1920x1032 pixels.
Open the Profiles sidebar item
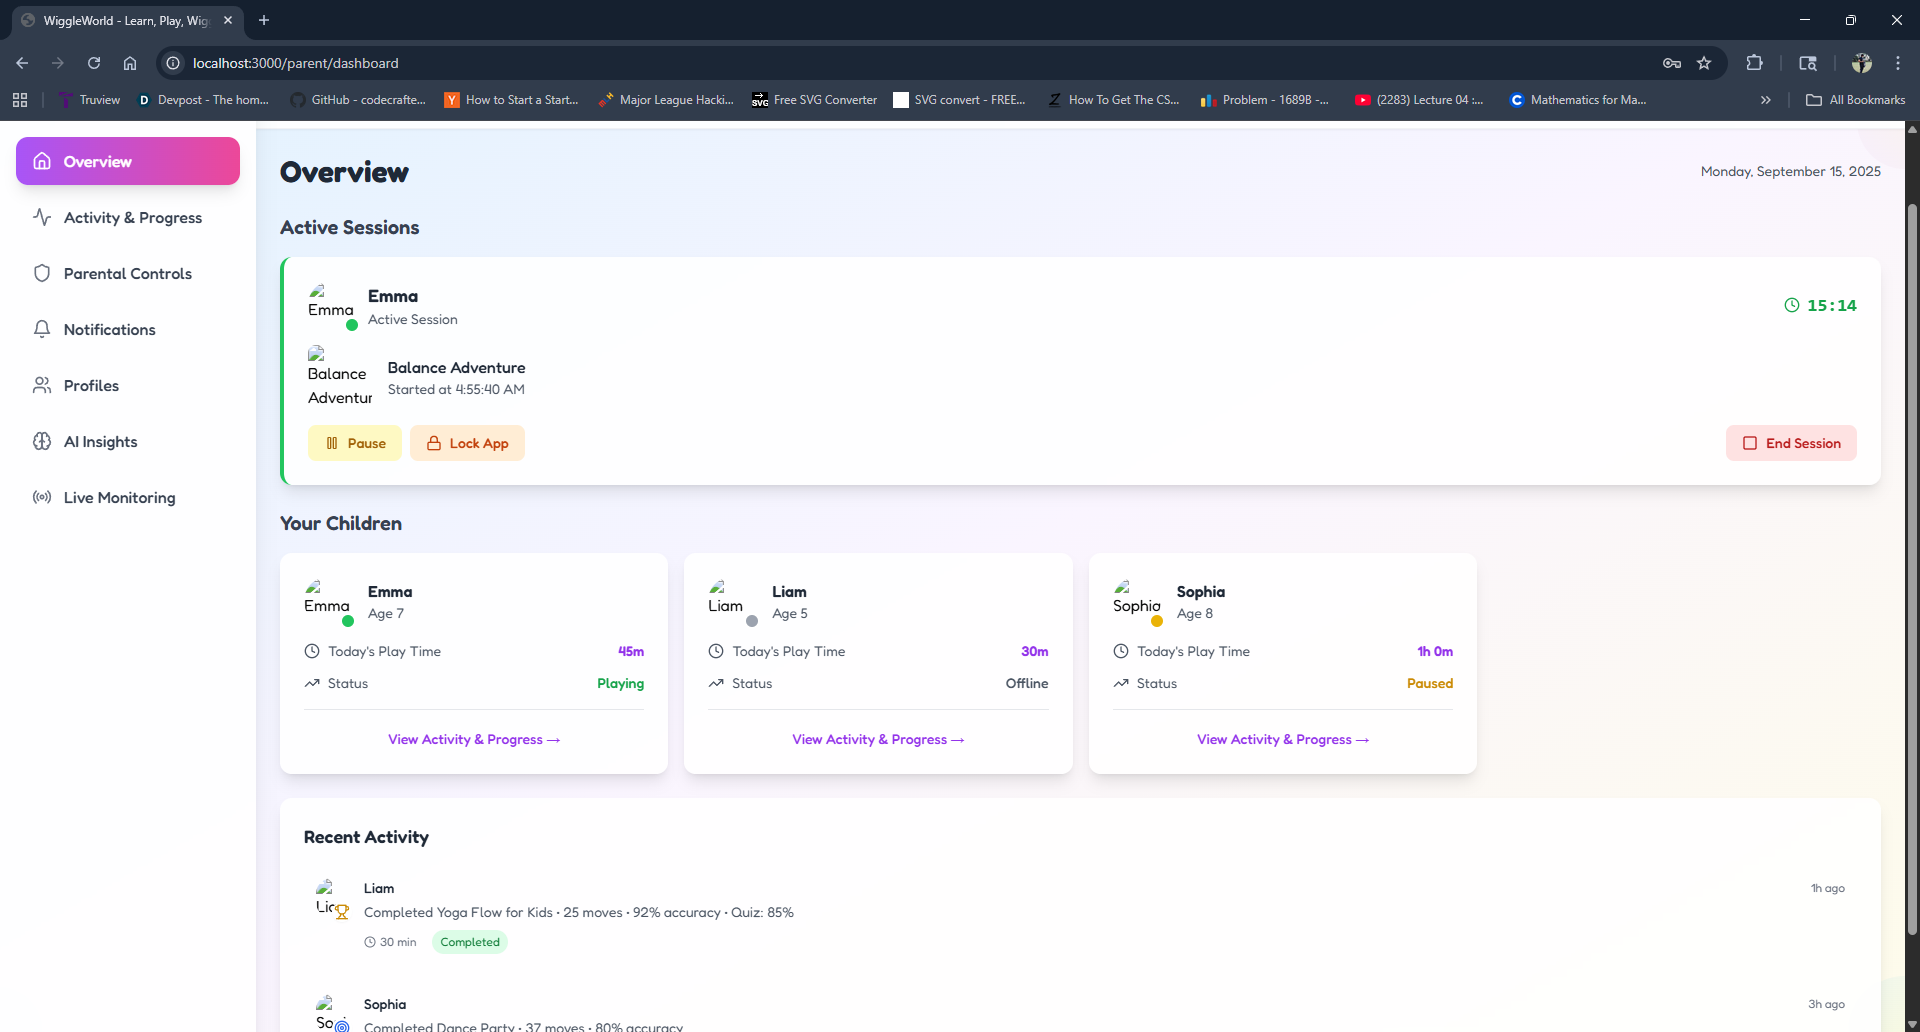click(x=128, y=385)
